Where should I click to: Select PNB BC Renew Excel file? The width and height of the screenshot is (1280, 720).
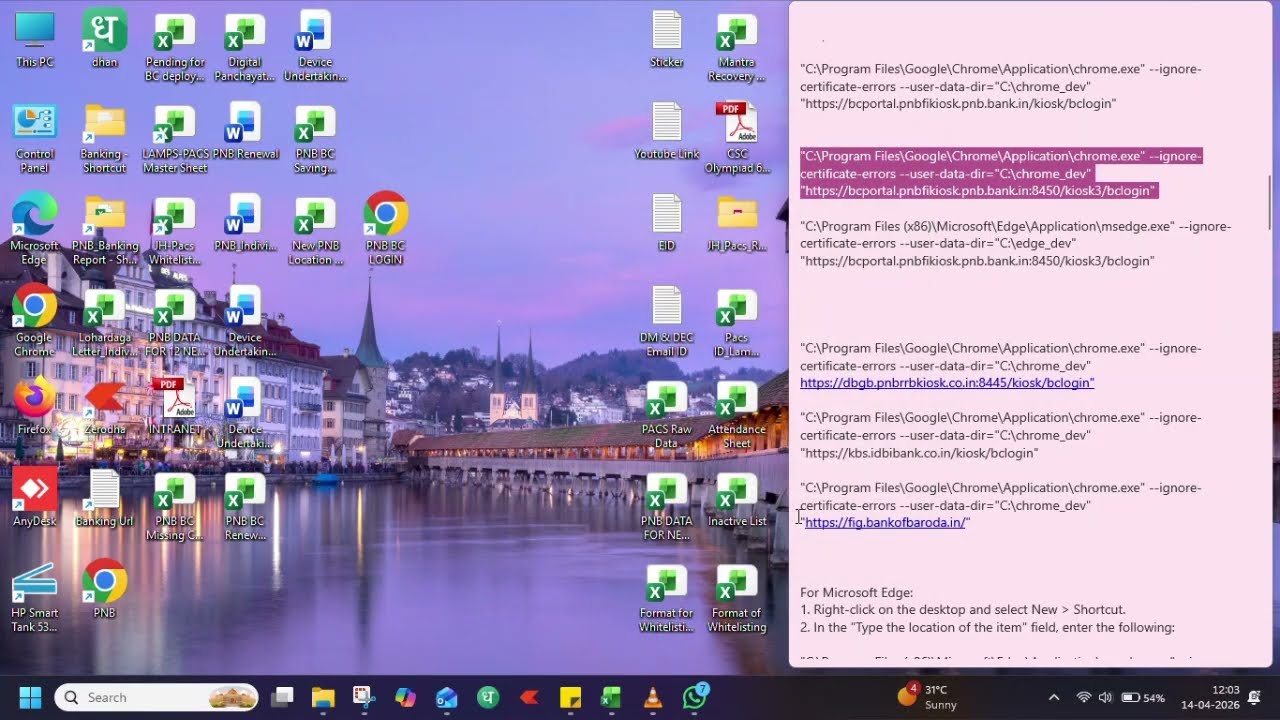(244, 505)
